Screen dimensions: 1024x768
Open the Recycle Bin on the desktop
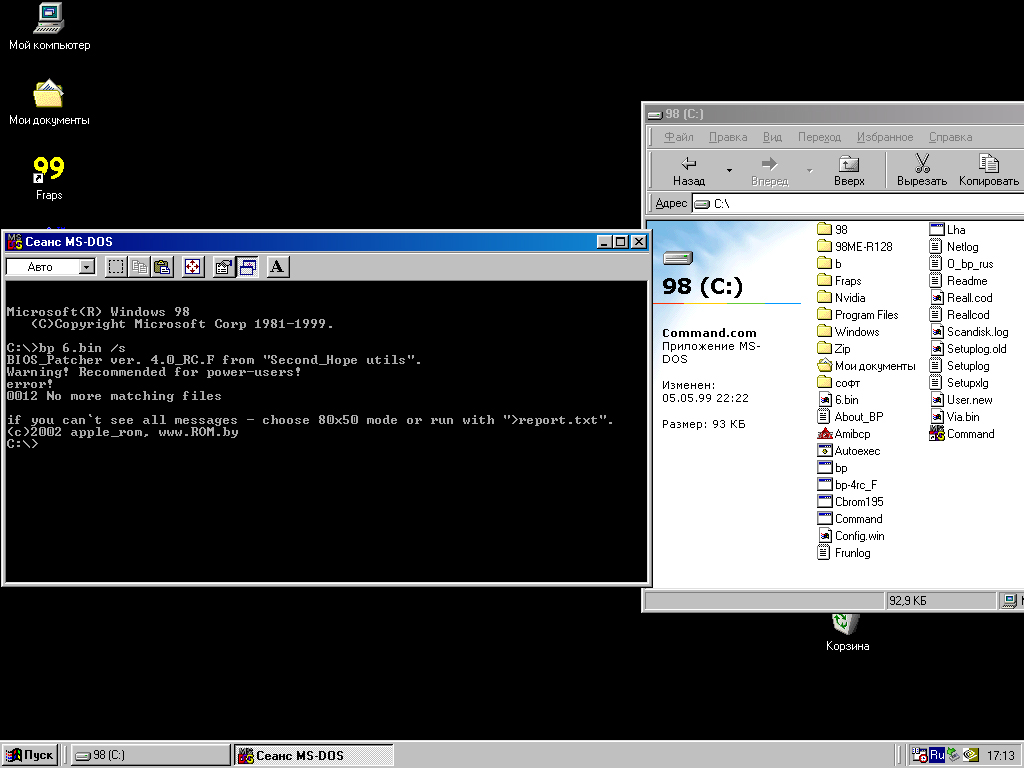[x=847, y=632]
